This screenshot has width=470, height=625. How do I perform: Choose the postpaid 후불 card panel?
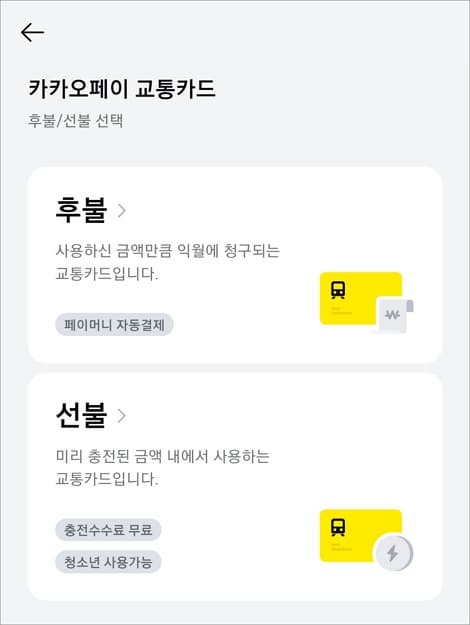(x=235, y=265)
